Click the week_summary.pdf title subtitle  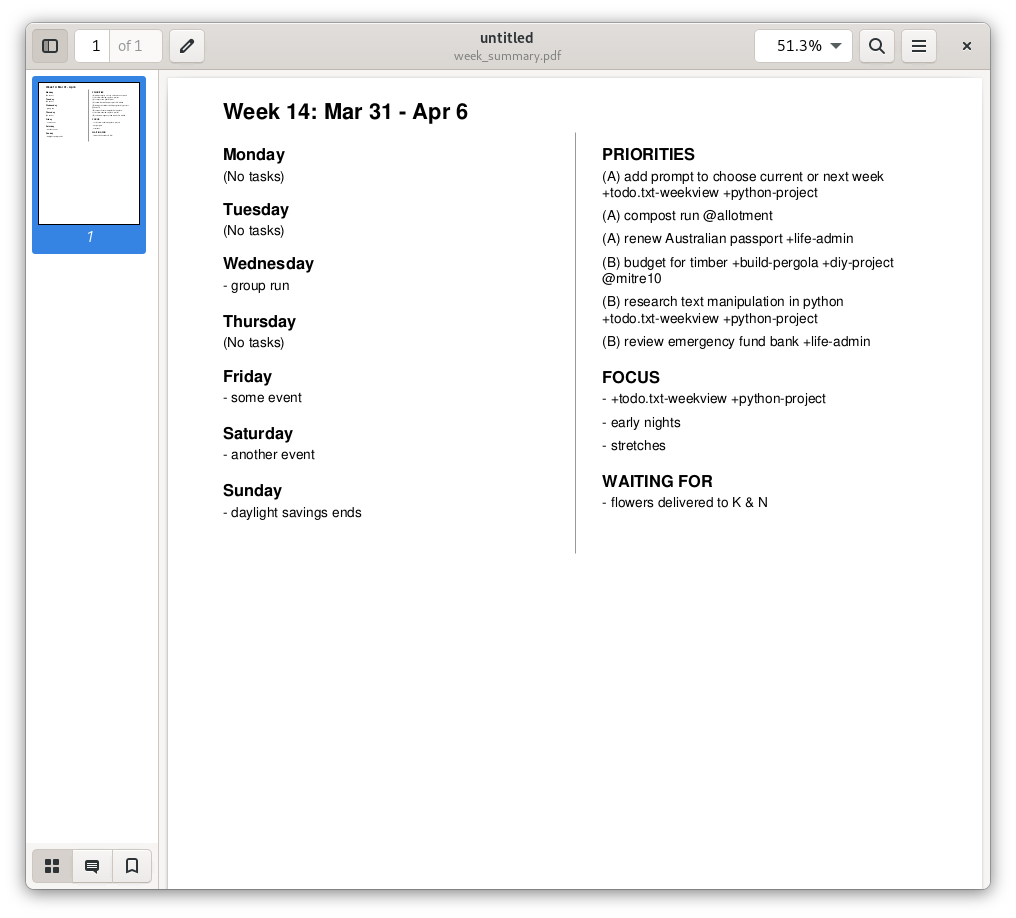(507, 56)
